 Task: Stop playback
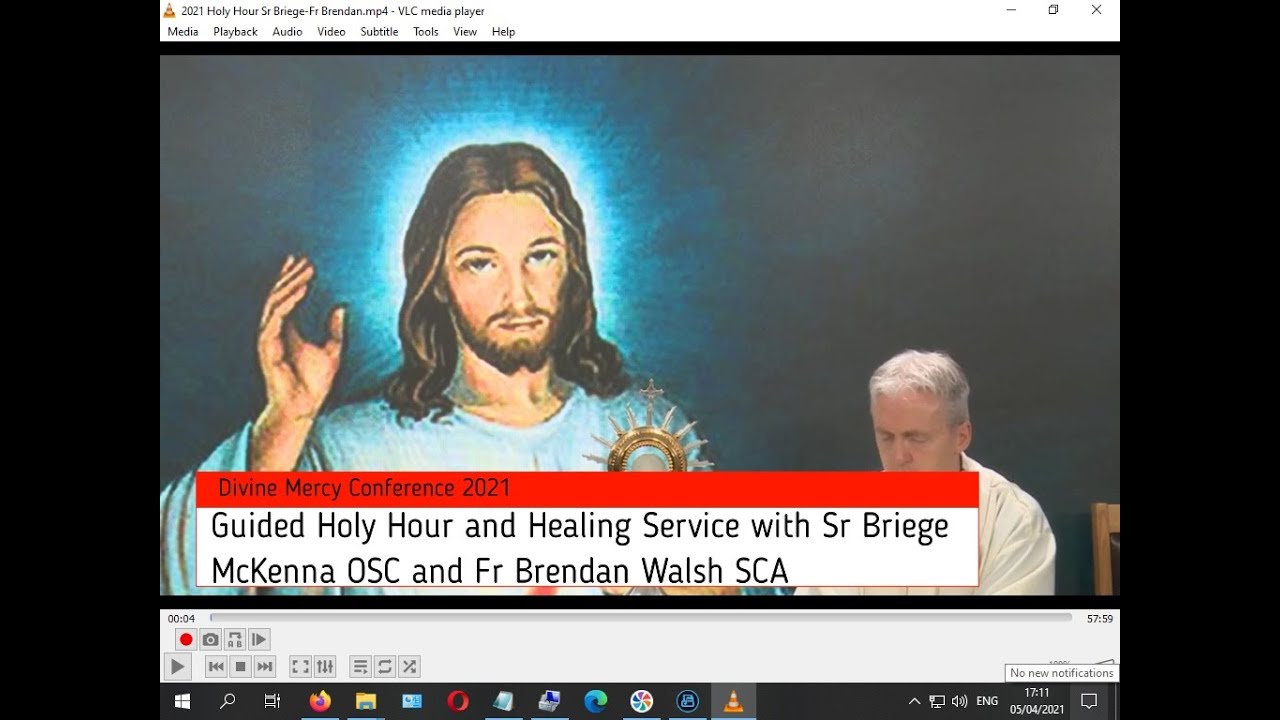point(240,667)
